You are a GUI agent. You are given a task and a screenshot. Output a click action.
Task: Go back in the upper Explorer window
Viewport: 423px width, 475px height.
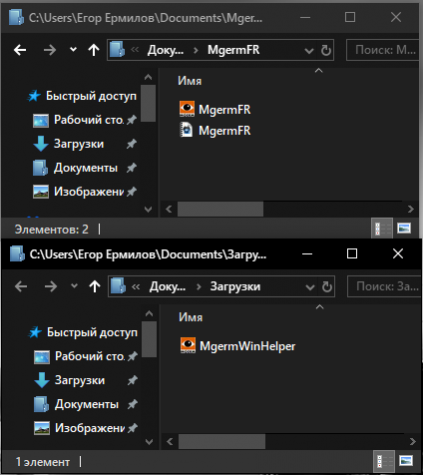tap(20, 50)
